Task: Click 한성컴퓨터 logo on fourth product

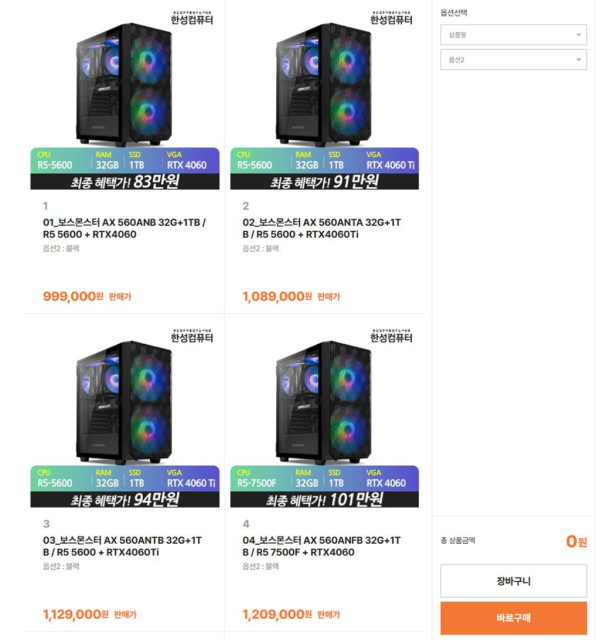Action: [x=391, y=336]
